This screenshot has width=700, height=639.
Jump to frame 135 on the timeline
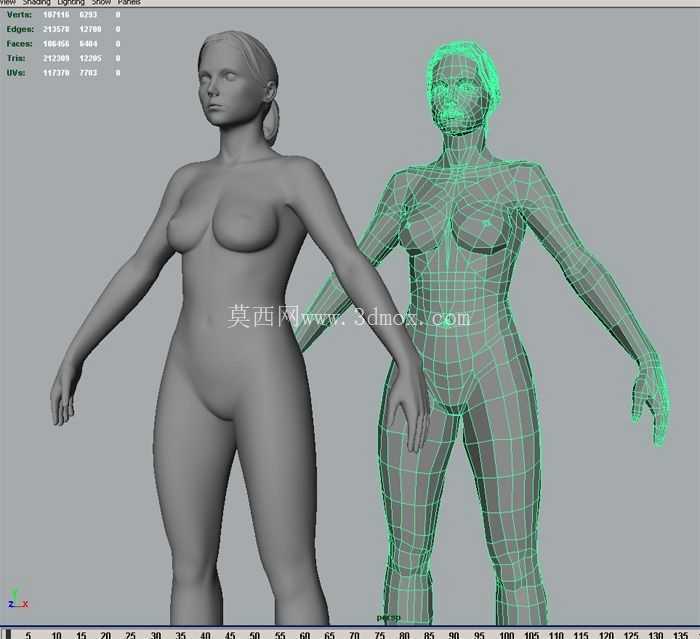point(680,635)
